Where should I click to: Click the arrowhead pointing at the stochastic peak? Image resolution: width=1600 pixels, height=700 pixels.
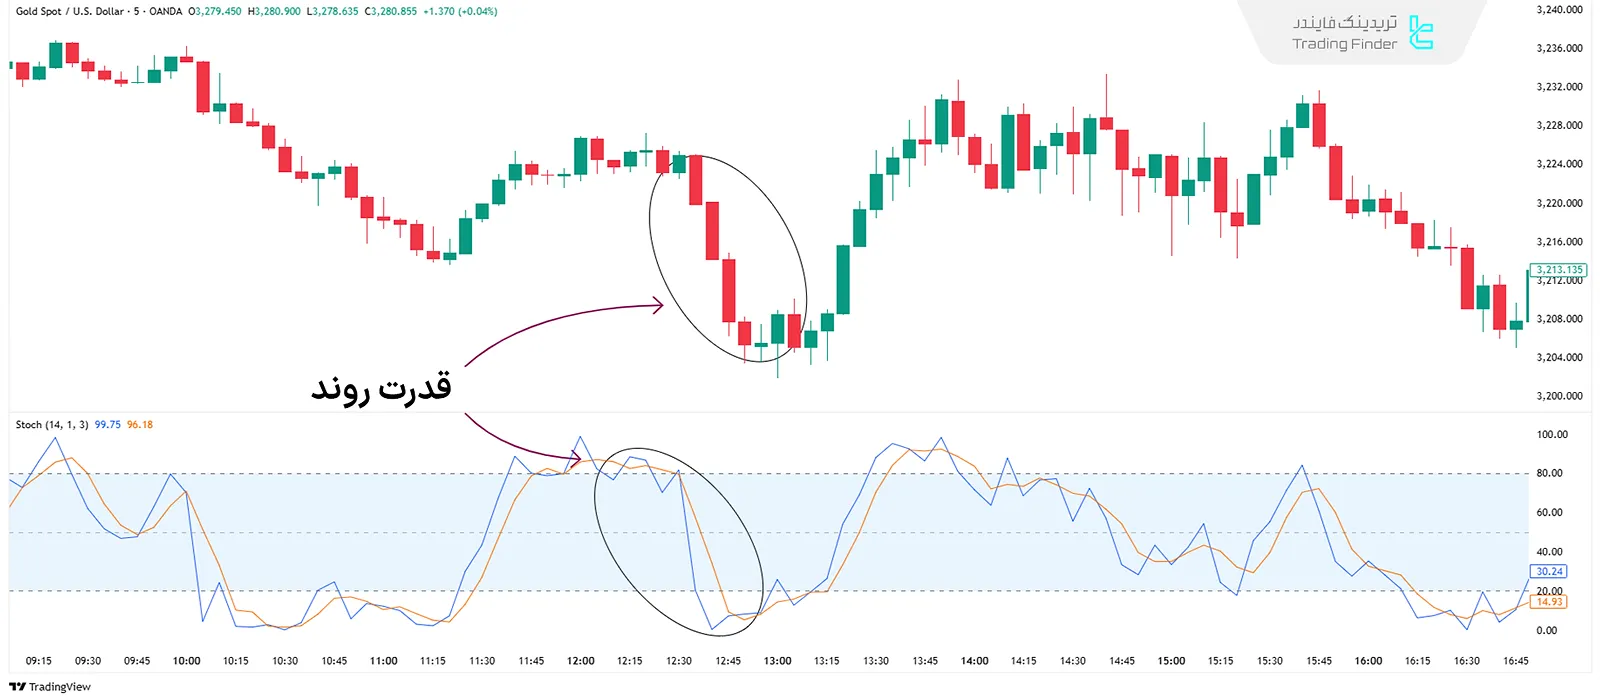pos(575,459)
